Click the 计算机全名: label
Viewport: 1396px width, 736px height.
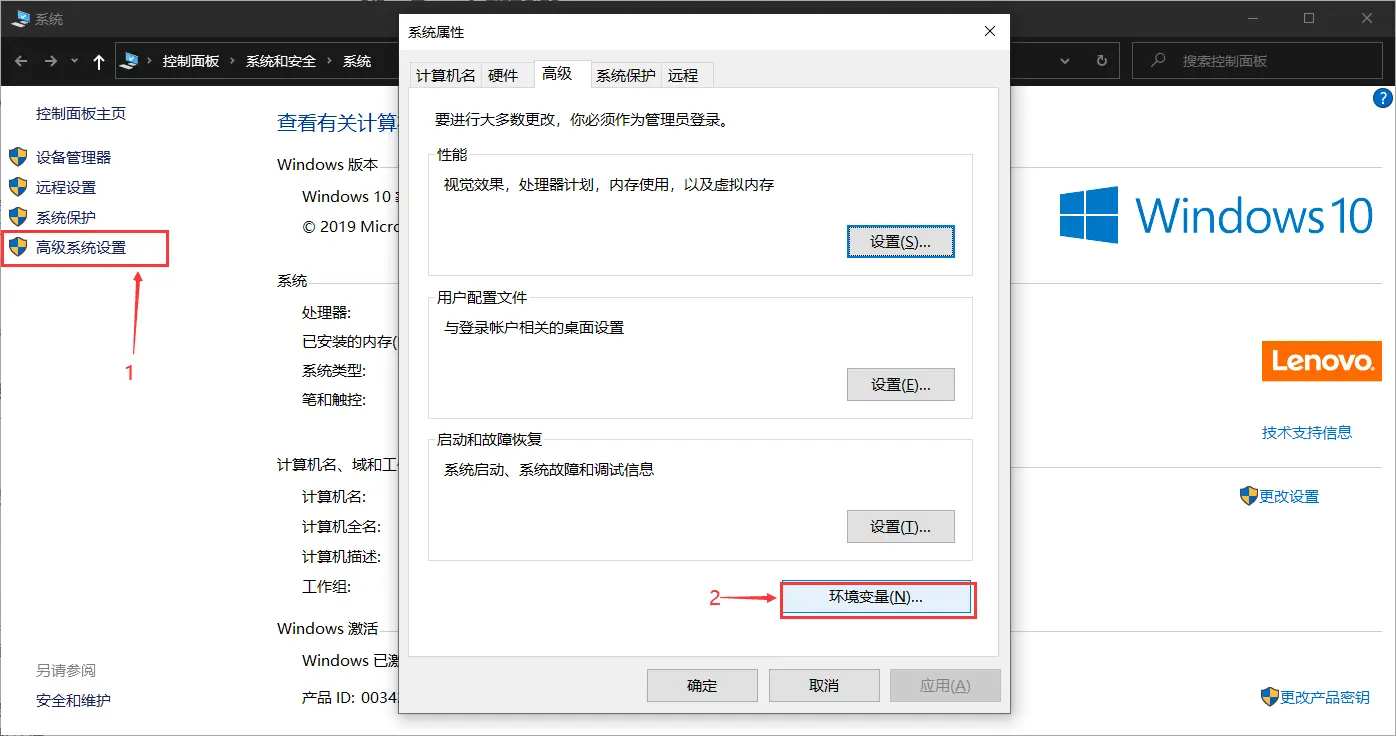[342, 527]
